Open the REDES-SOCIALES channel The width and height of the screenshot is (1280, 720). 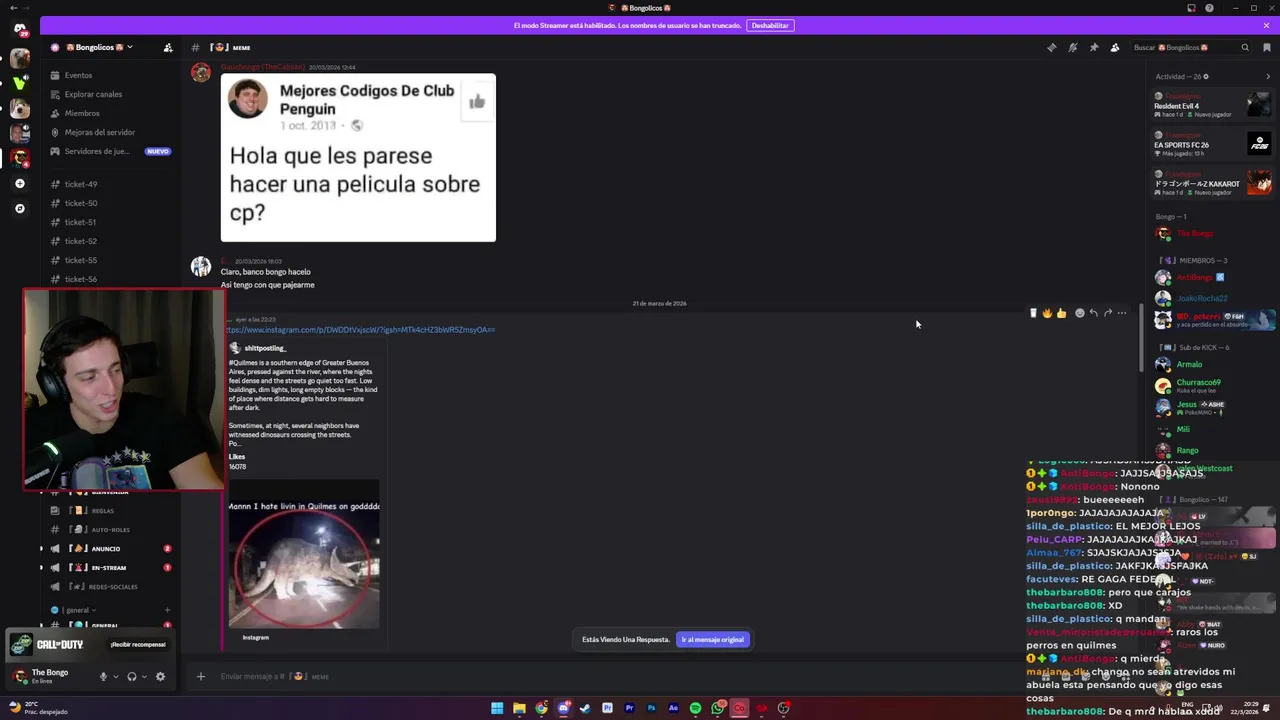pos(112,586)
